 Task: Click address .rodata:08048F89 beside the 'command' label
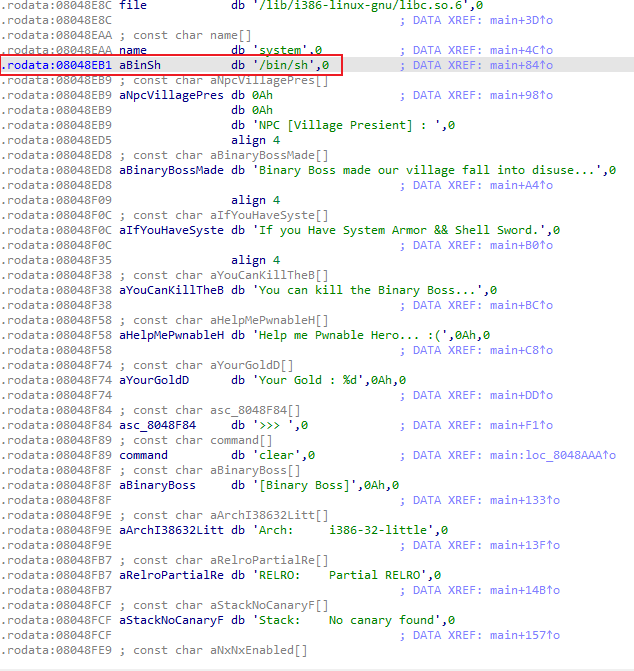pos(56,454)
